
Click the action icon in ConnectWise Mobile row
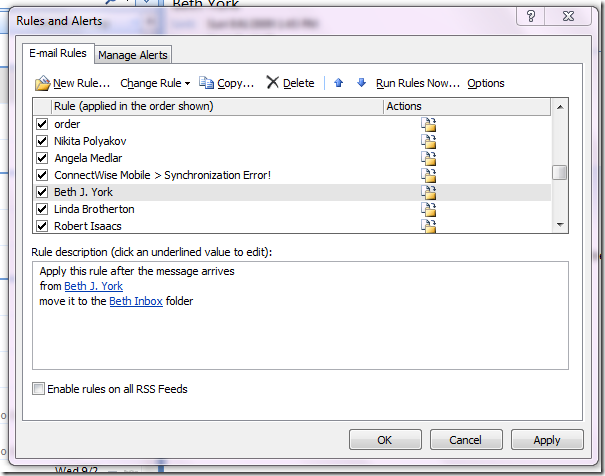click(428, 176)
